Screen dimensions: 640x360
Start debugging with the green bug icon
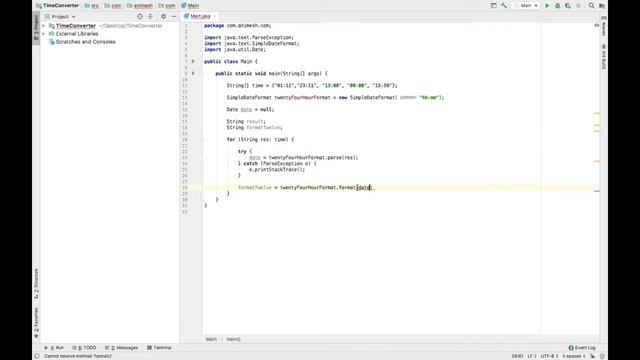click(557, 6)
